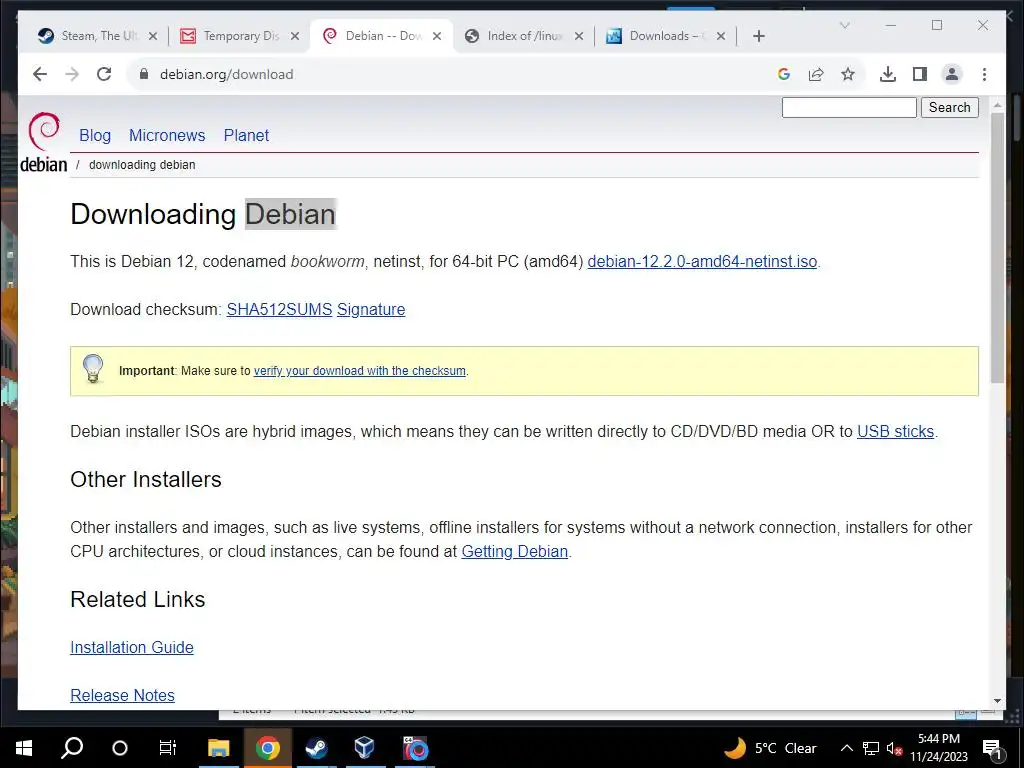Viewport: 1024px width, 768px height.
Task: Share this page using the share icon
Action: (816, 74)
